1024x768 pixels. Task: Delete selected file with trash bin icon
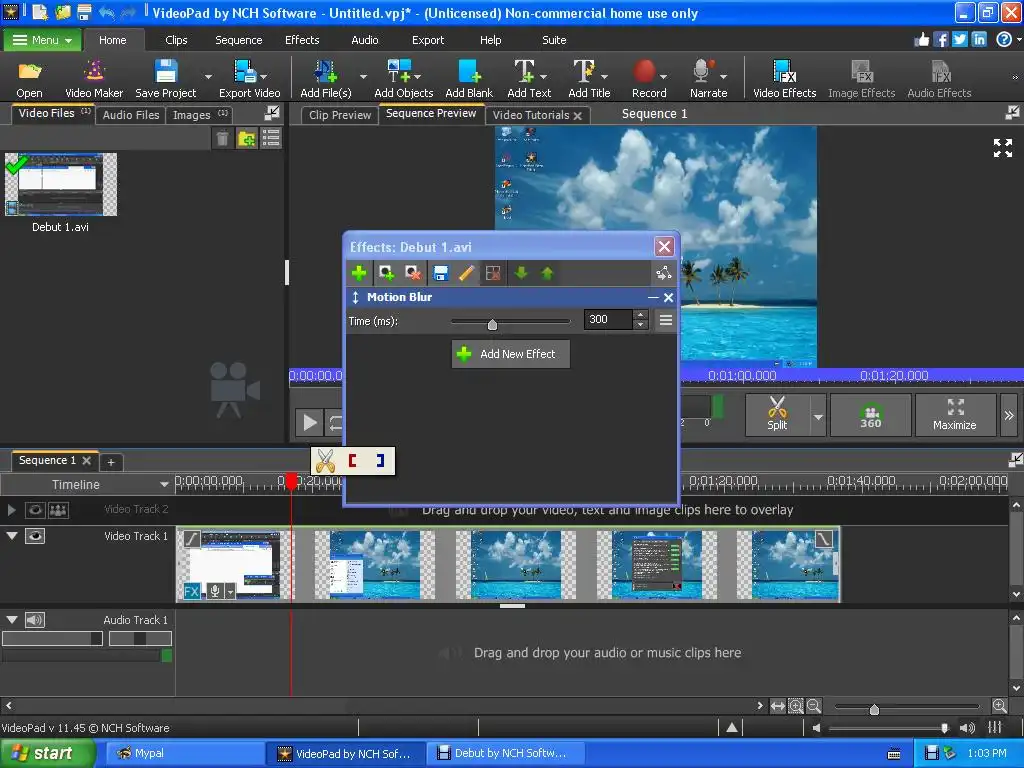[x=222, y=138]
